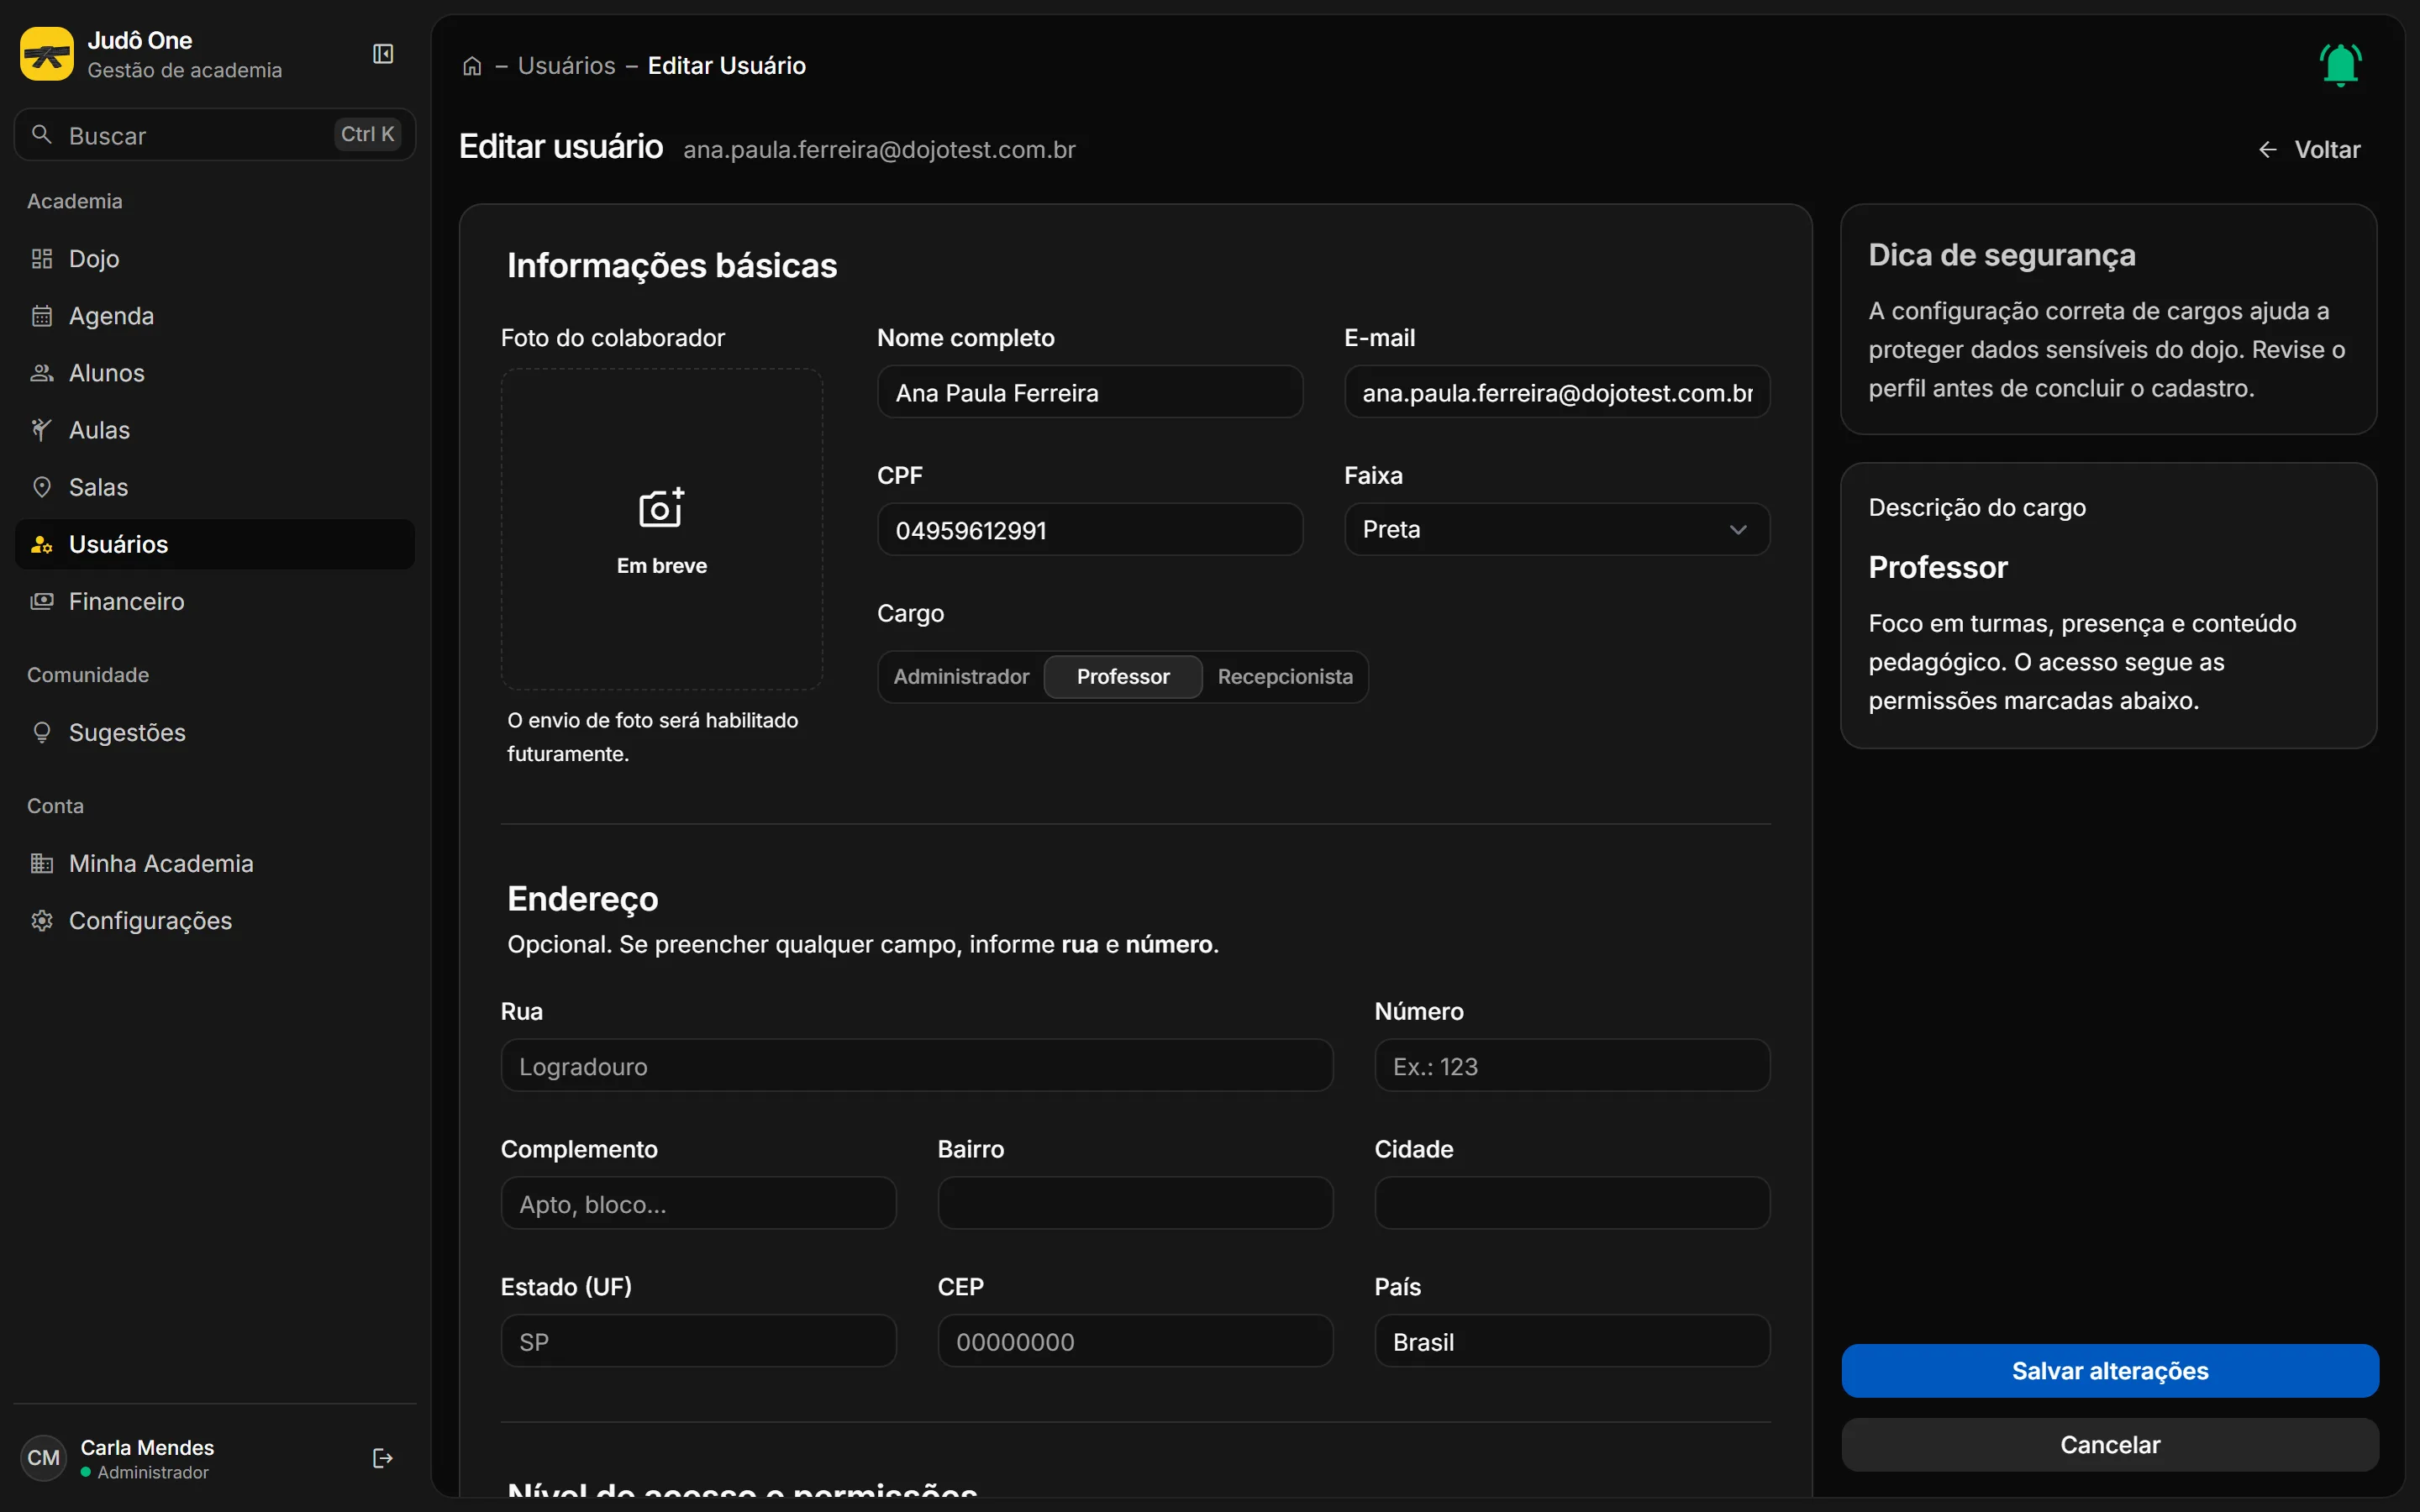
Task: Open the Faixa dropdown showing Preta
Action: pos(1557,529)
